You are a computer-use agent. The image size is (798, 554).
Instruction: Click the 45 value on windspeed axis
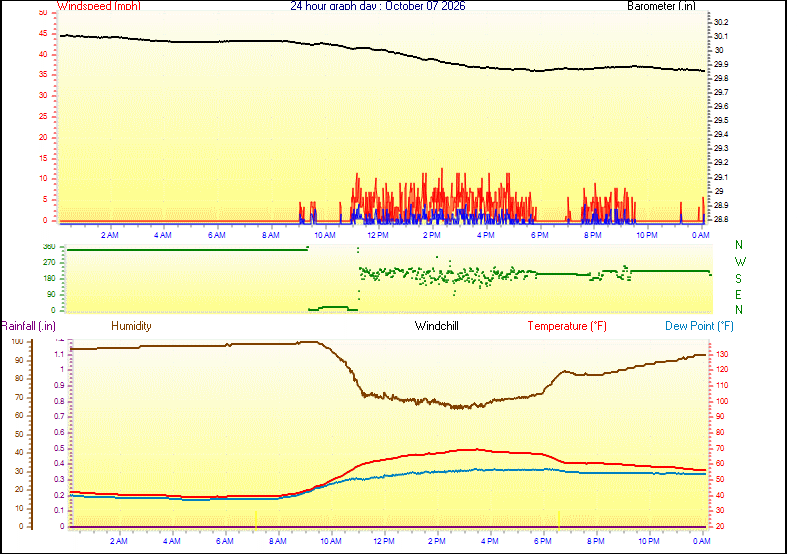(x=43, y=34)
